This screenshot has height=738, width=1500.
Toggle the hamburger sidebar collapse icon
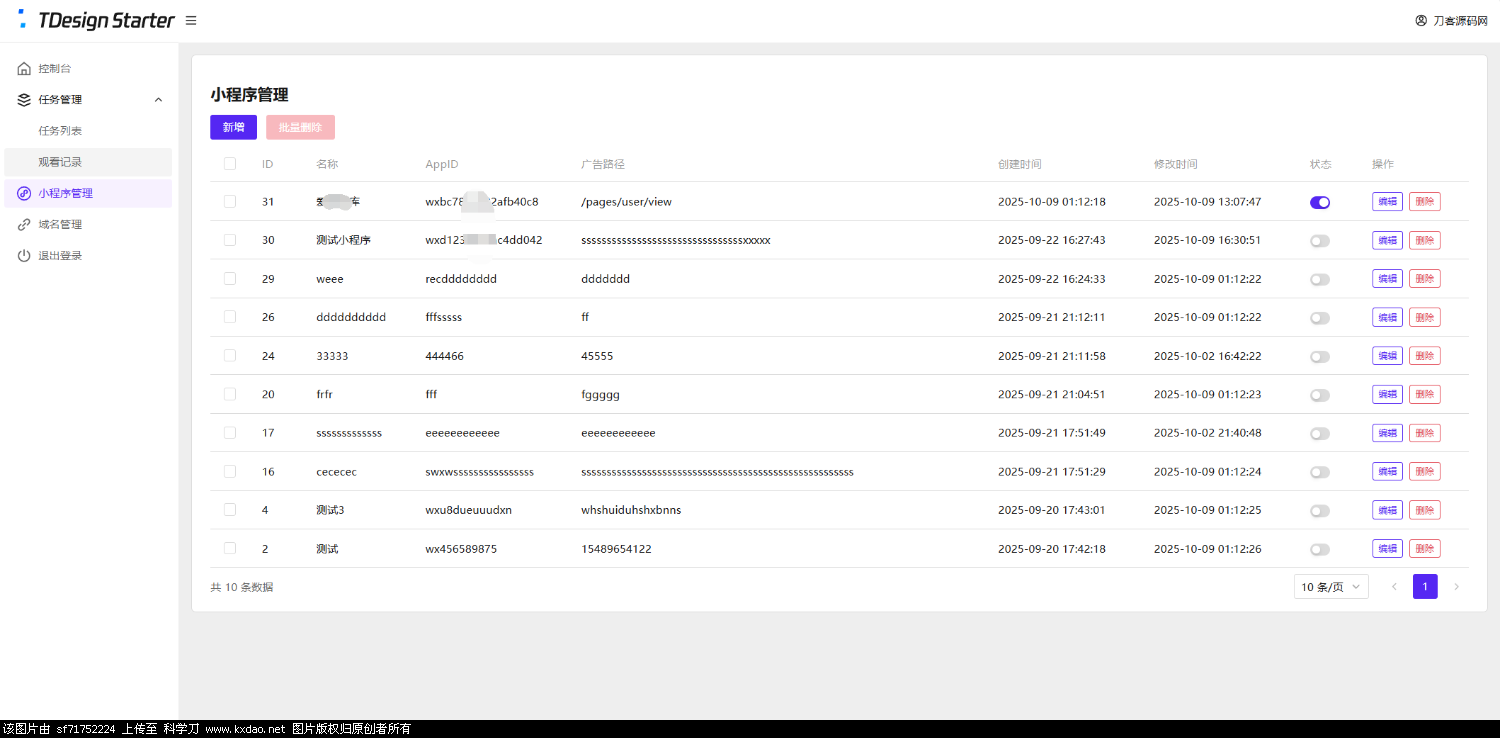[x=191, y=20]
